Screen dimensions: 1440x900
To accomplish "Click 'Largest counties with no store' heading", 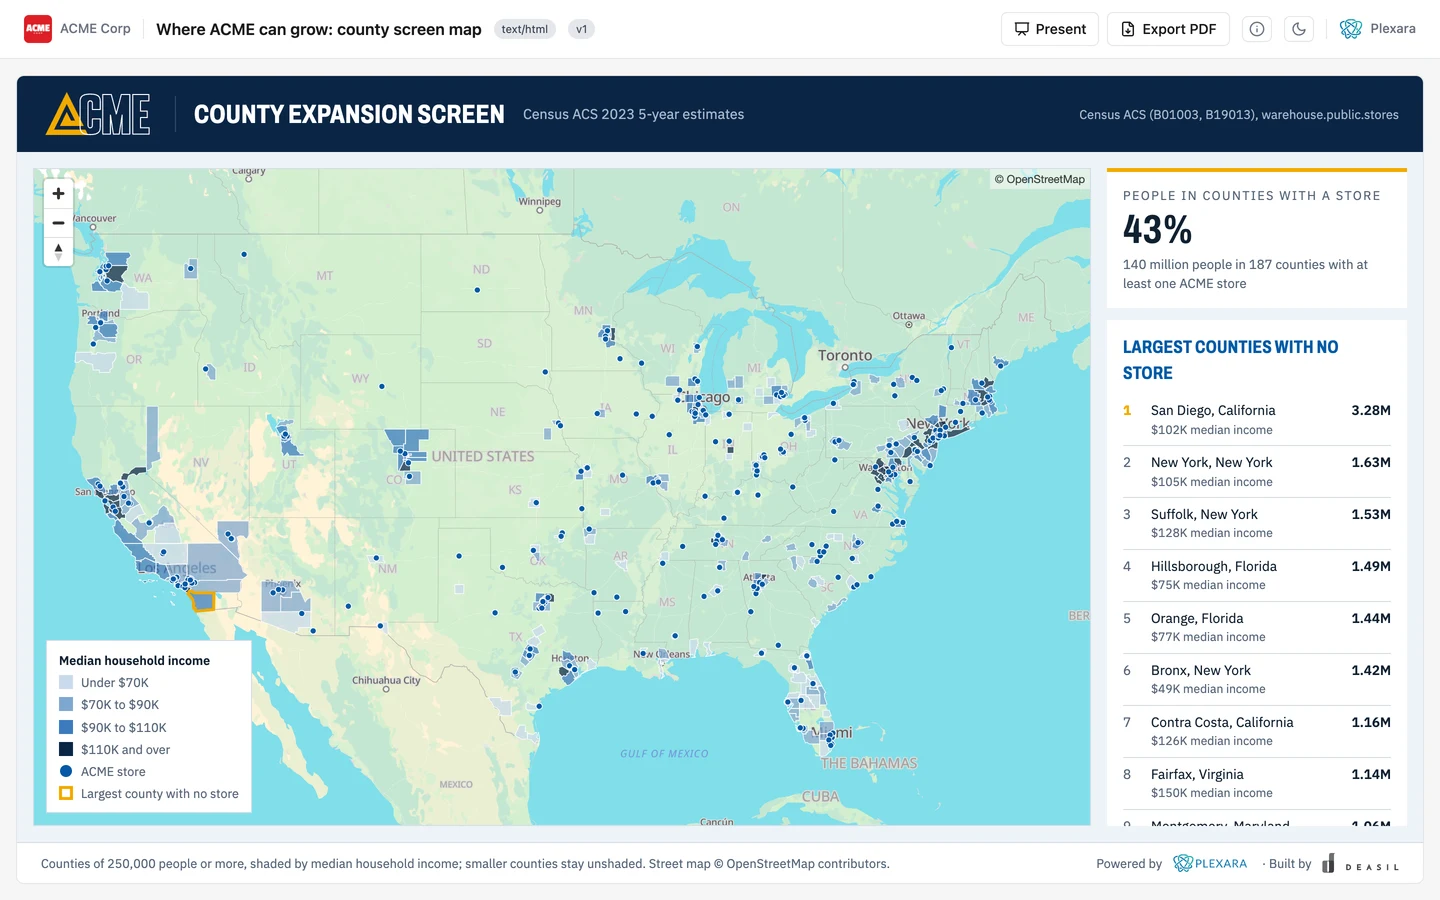I will click(x=1230, y=360).
